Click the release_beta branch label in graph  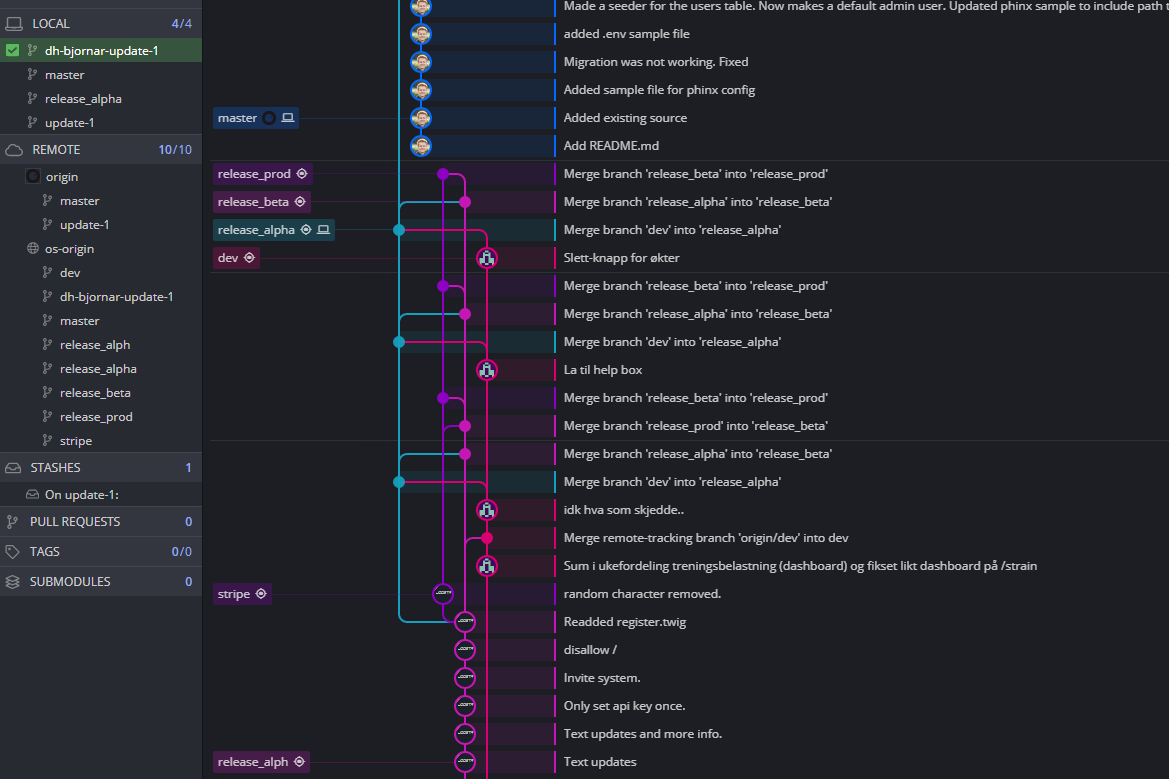(262, 202)
